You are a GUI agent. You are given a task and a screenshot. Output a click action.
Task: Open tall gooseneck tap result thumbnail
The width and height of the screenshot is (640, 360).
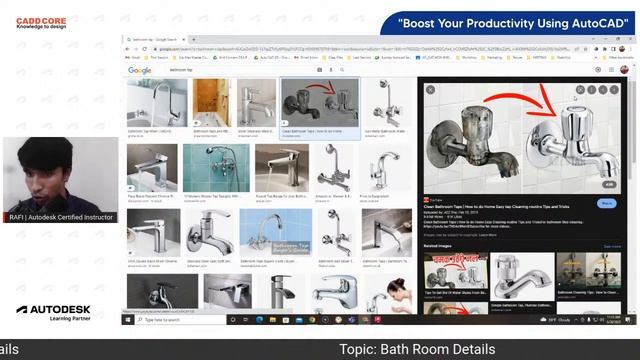pos(157,103)
